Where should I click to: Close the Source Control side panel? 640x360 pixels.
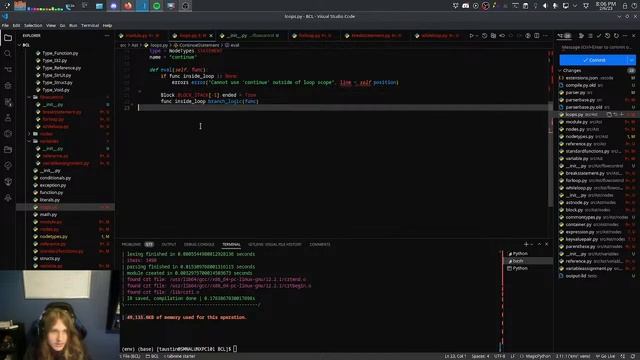(634, 36)
